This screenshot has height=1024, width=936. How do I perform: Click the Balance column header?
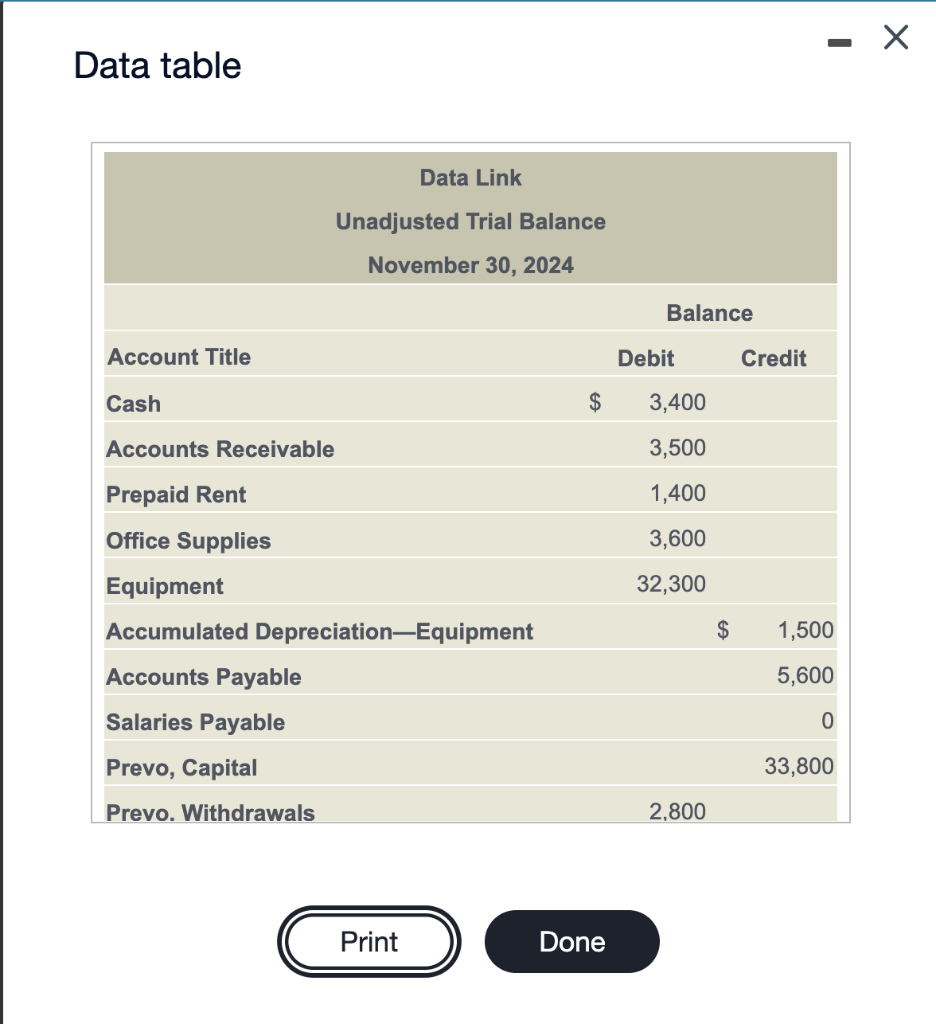click(x=711, y=312)
